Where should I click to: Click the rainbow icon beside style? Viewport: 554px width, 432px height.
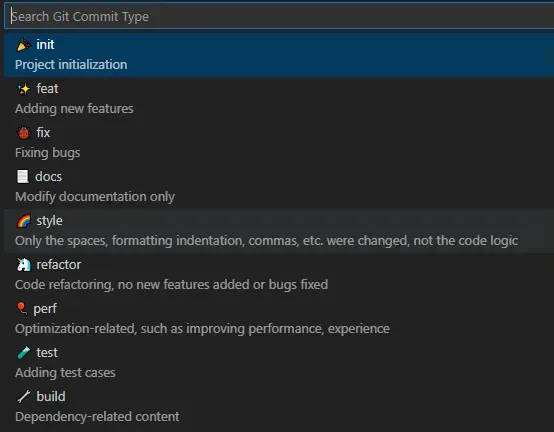coord(24,221)
